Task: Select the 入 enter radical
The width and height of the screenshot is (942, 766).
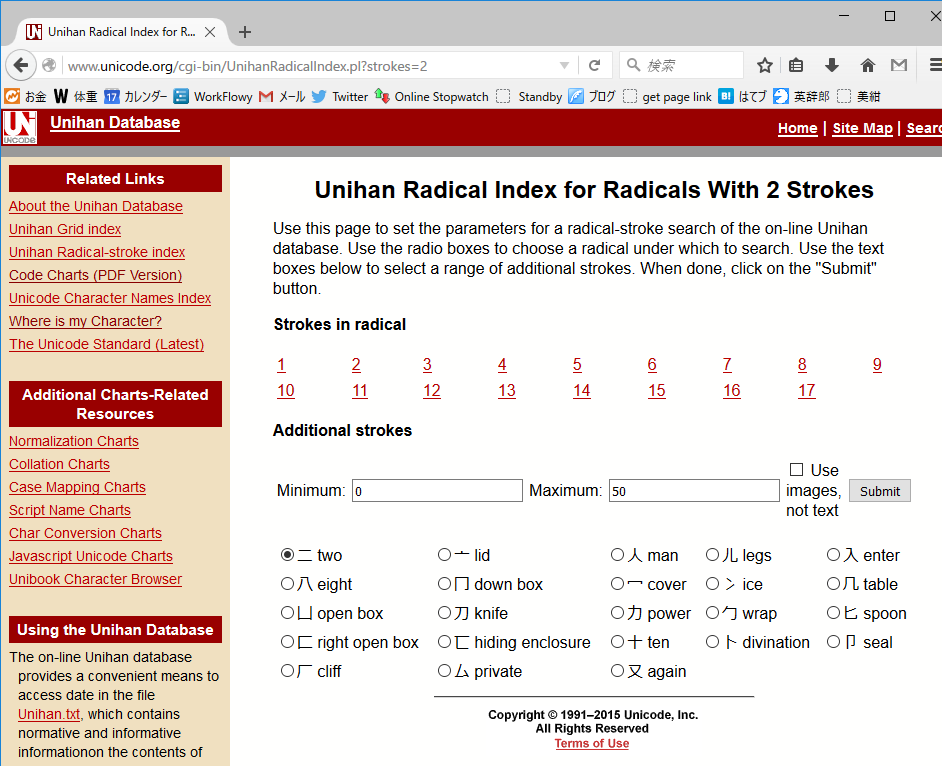Action: [x=833, y=555]
